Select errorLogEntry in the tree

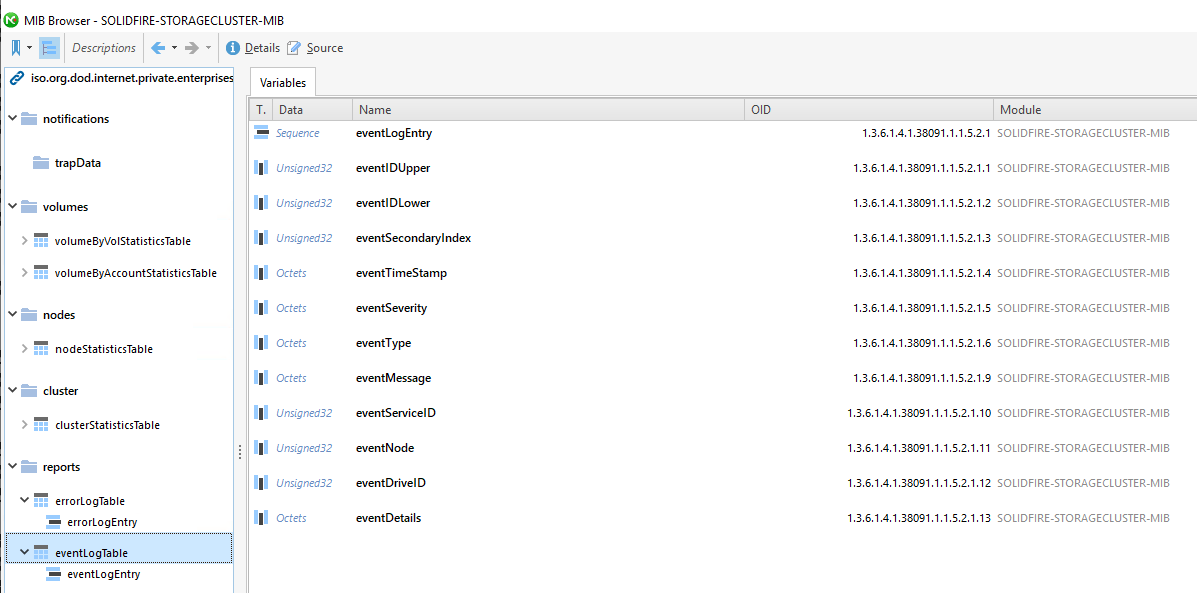[x=104, y=522]
